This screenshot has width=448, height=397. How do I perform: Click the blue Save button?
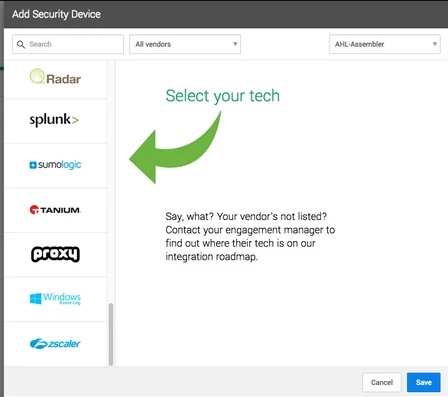click(424, 382)
